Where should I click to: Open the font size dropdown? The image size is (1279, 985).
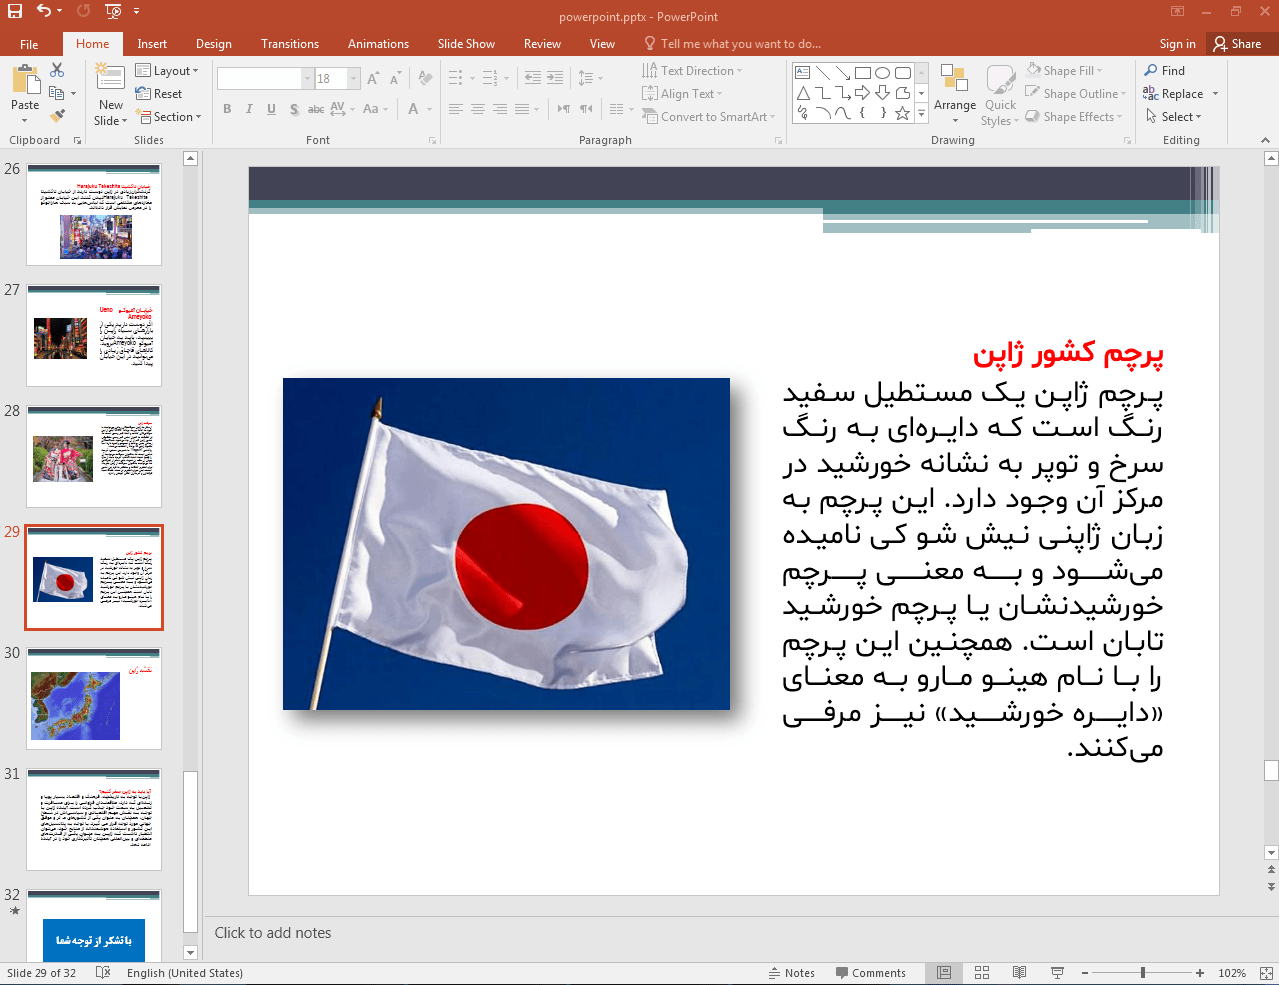353,78
